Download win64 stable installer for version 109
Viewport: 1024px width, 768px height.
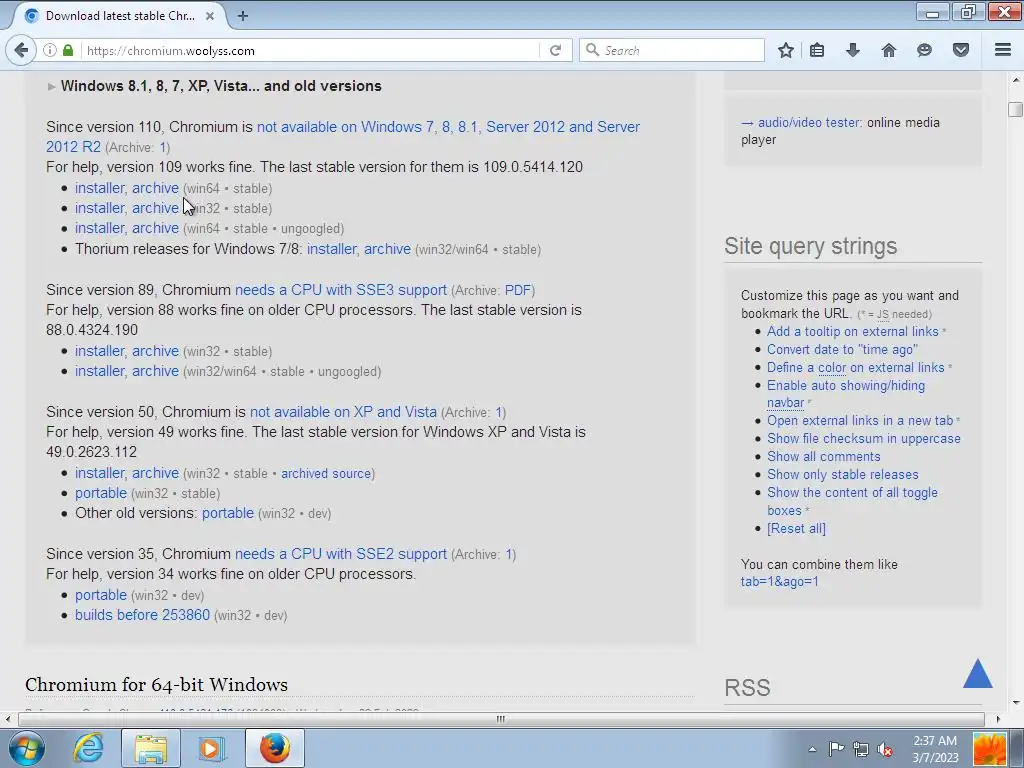click(x=99, y=188)
